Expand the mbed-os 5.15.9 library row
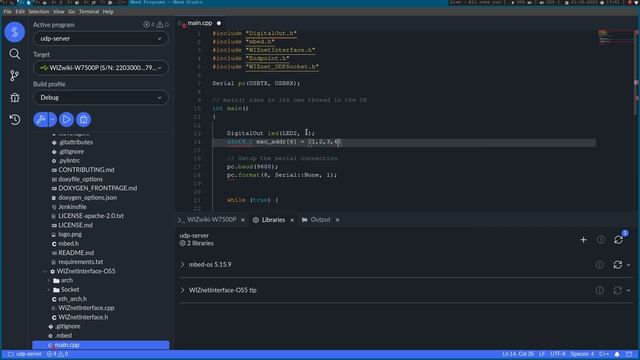The image size is (640, 360). point(182,264)
